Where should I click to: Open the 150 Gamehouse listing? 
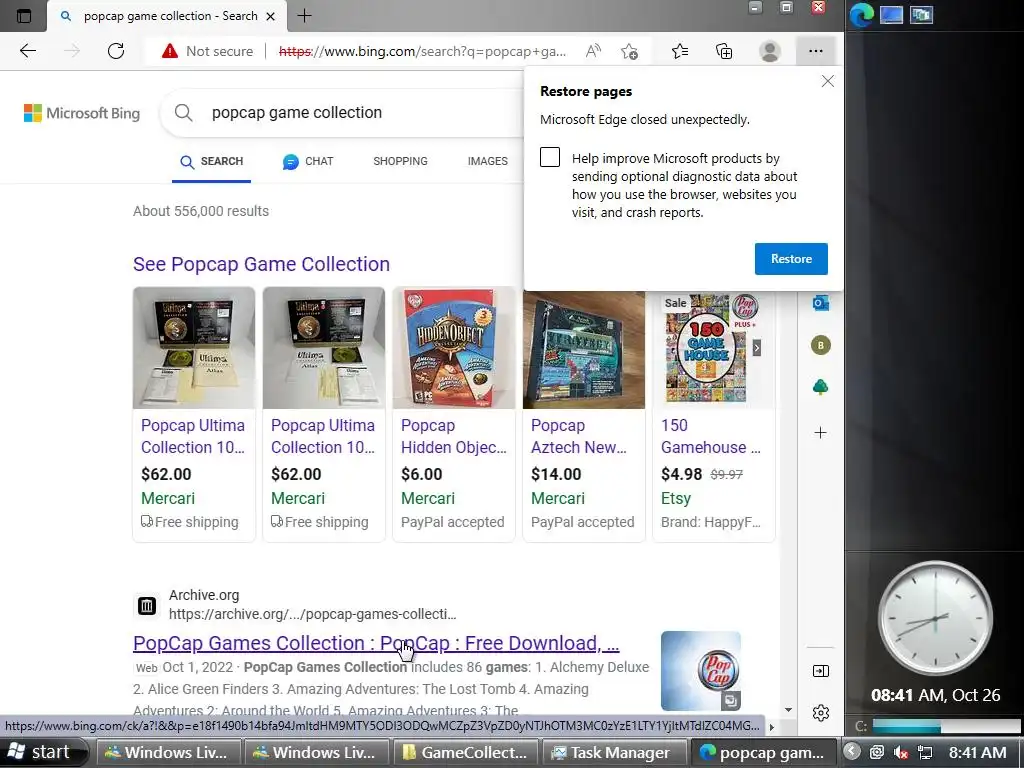[711, 436]
